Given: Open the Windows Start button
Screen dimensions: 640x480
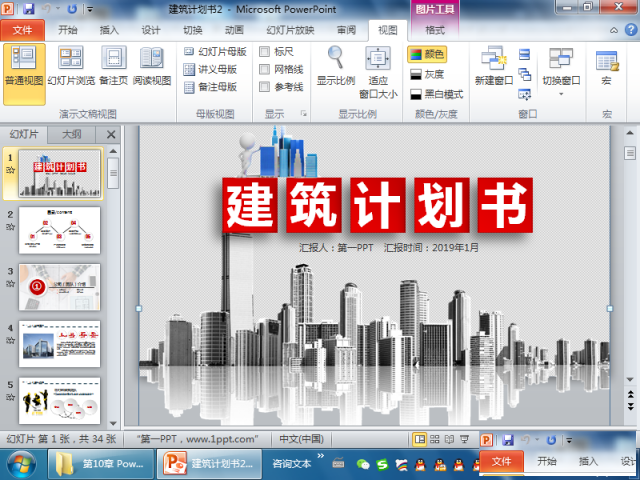Looking at the screenshot, I should pos(21,464).
